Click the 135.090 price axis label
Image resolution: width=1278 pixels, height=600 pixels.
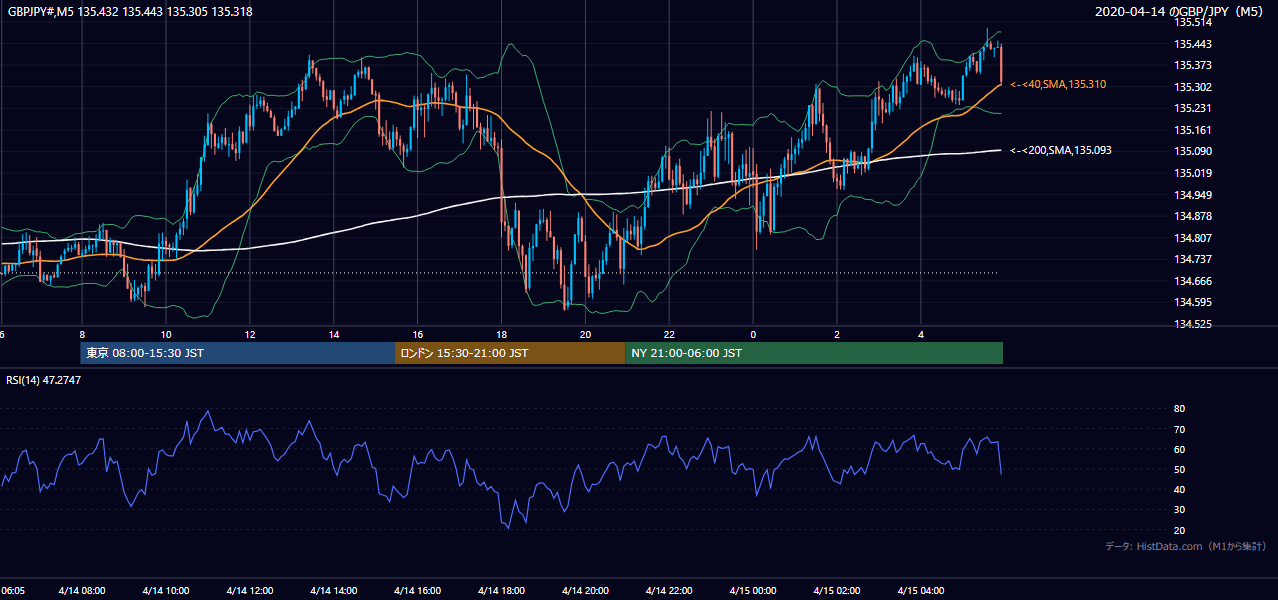[1193, 151]
